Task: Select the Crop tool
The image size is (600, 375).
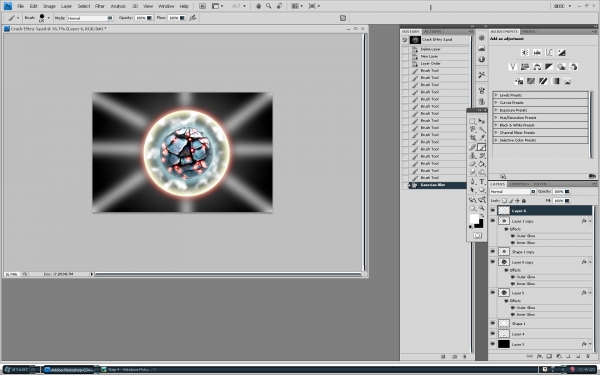Action: [x=473, y=138]
